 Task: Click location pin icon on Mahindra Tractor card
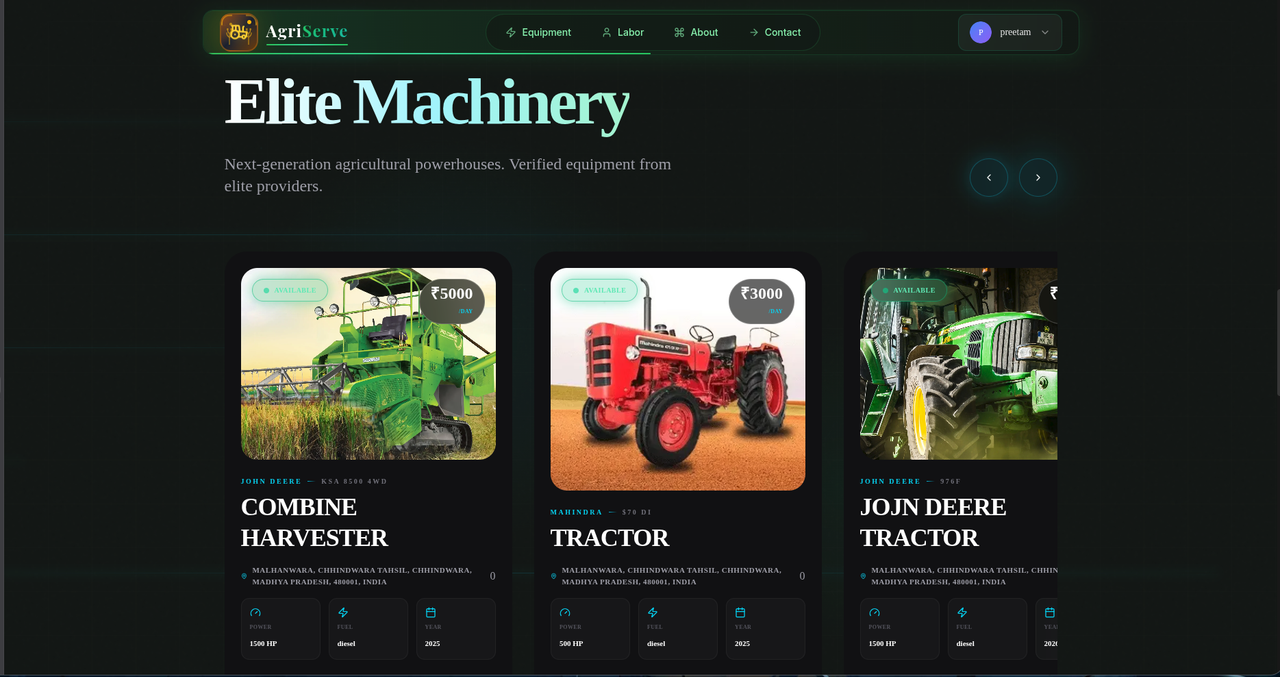pyautogui.click(x=553, y=576)
